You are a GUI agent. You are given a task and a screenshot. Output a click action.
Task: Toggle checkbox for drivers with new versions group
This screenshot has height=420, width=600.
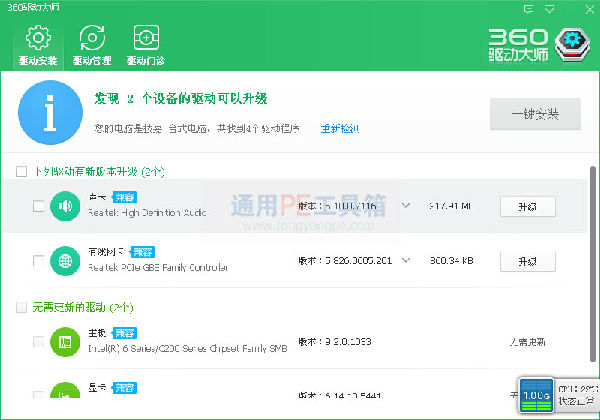tap(21, 171)
